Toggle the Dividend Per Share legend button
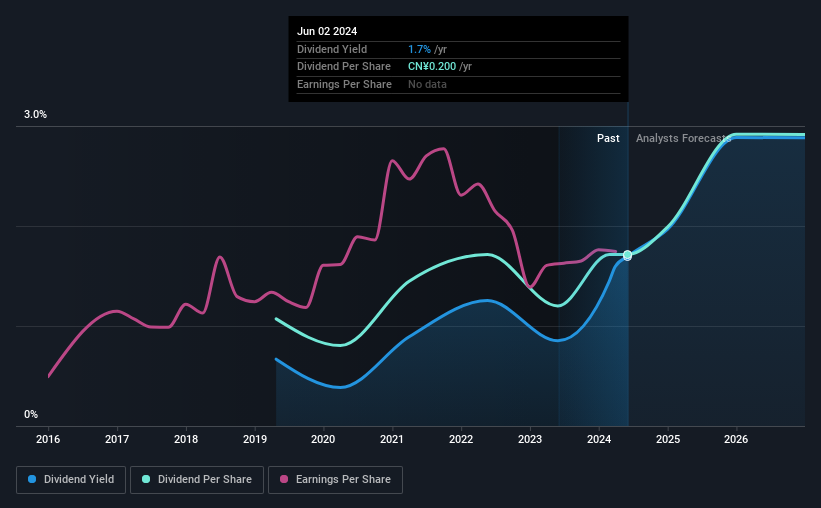The image size is (821, 508). pos(197,480)
